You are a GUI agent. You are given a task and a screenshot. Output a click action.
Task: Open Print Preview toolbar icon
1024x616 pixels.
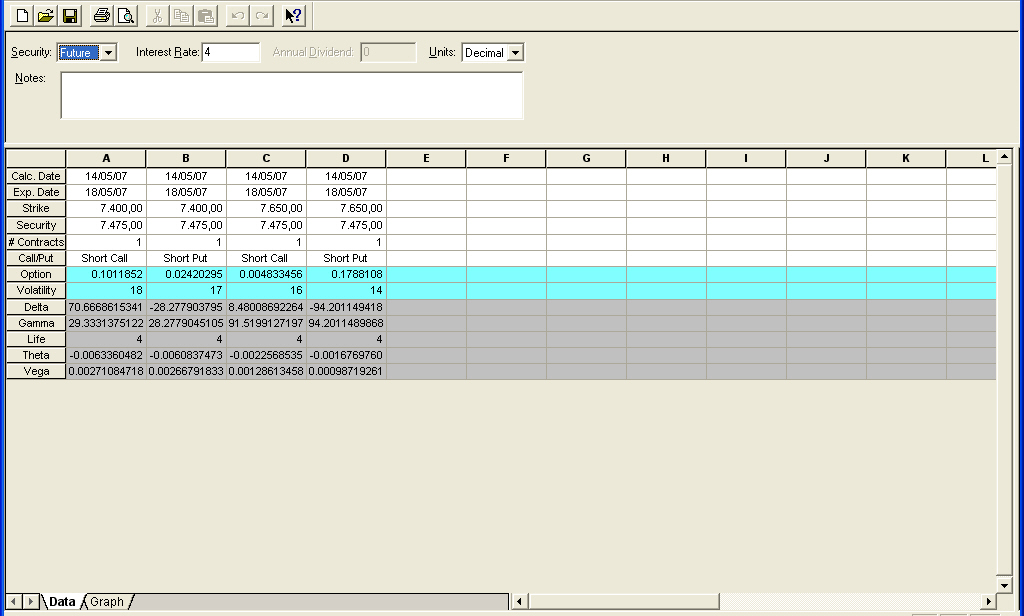[125, 16]
